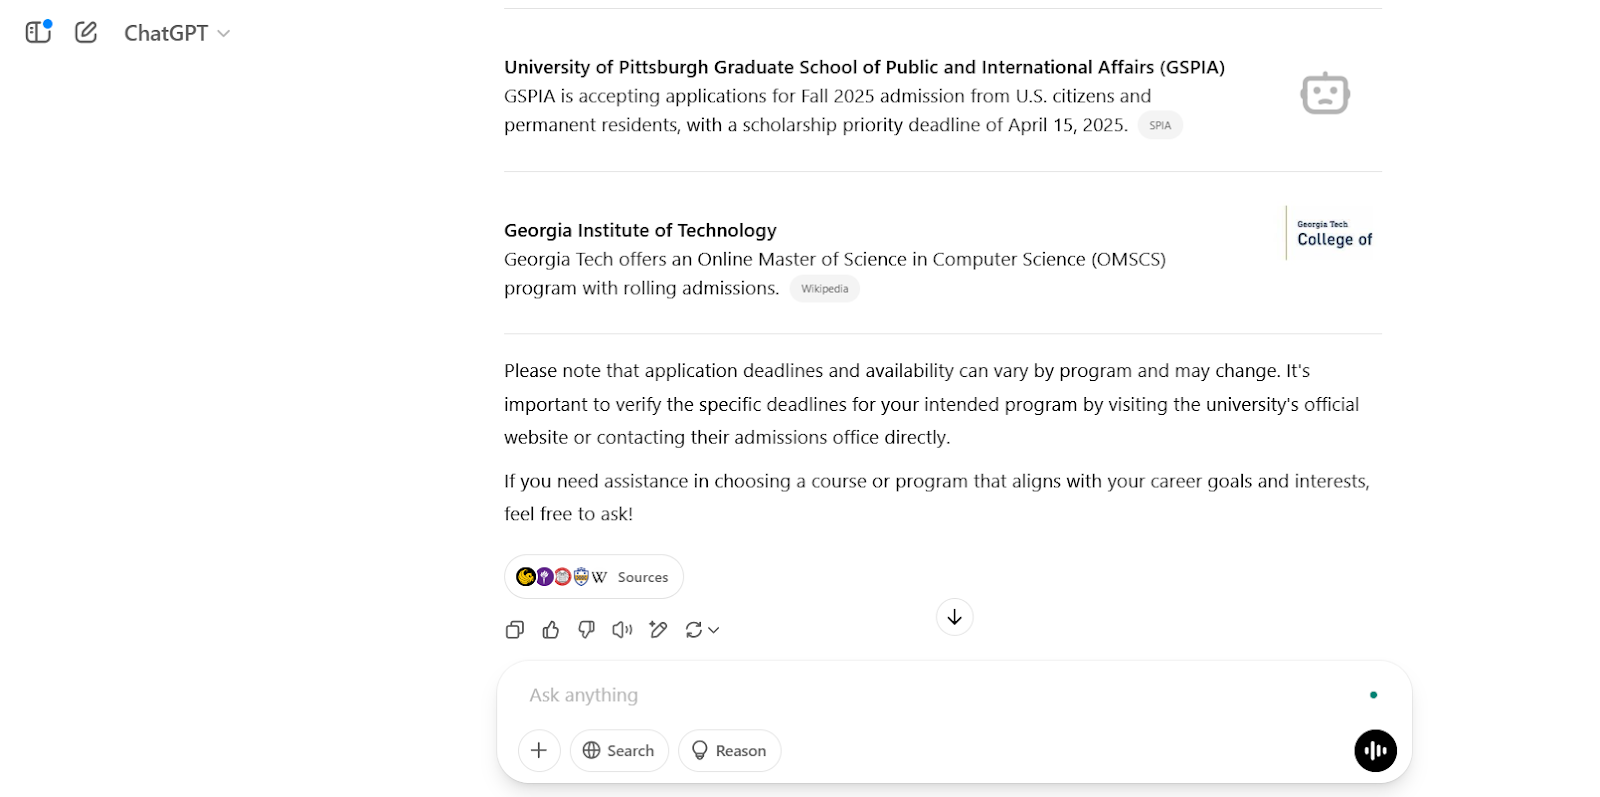Expand the Sources panel

593,576
